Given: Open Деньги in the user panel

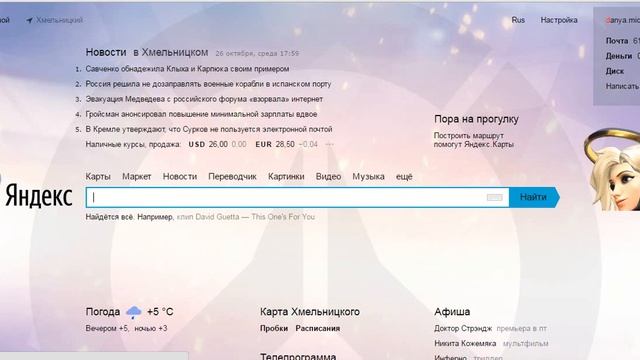Looking at the screenshot, I should pyautogui.click(x=619, y=56).
